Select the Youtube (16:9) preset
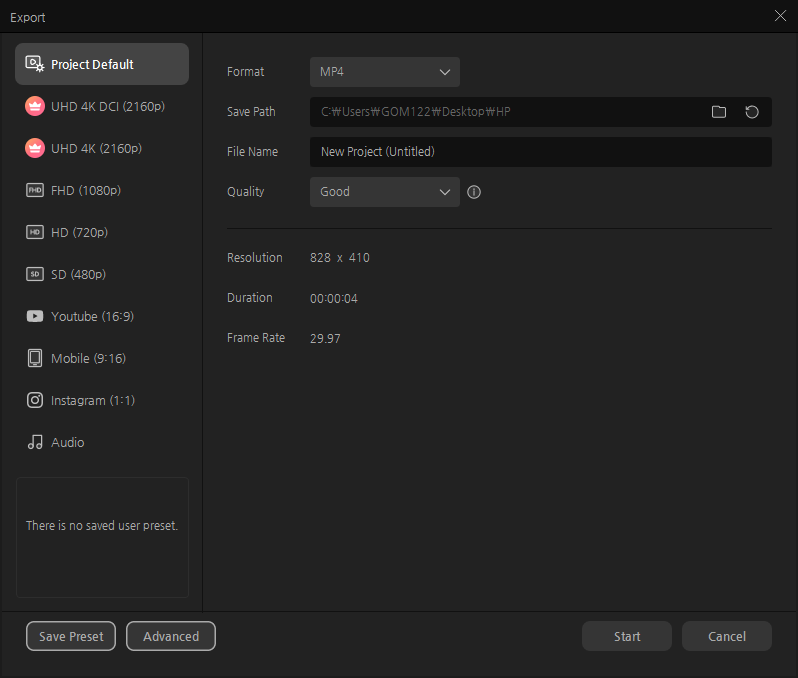The height and width of the screenshot is (678, 798). 102,316
